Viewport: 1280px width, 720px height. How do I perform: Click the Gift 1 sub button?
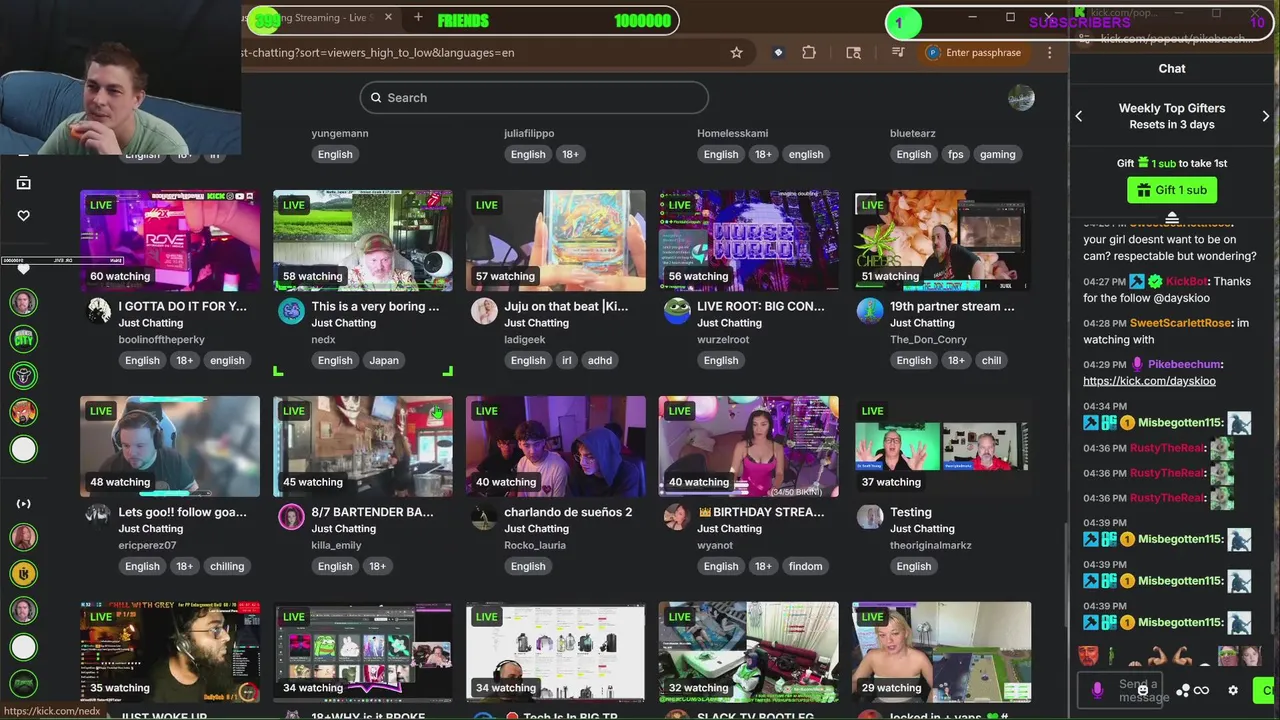1172,190
